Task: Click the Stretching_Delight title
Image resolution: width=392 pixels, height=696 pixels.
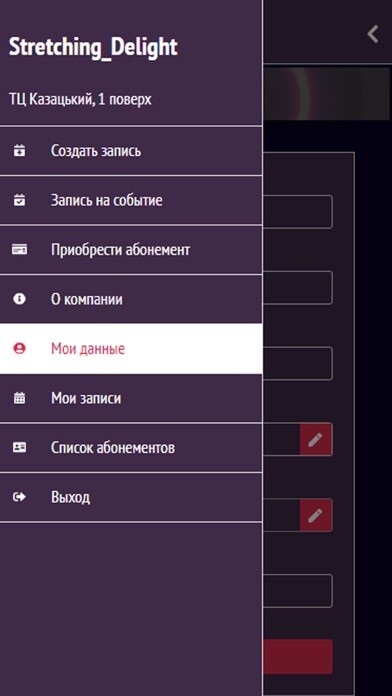Action: pos(93,47)
